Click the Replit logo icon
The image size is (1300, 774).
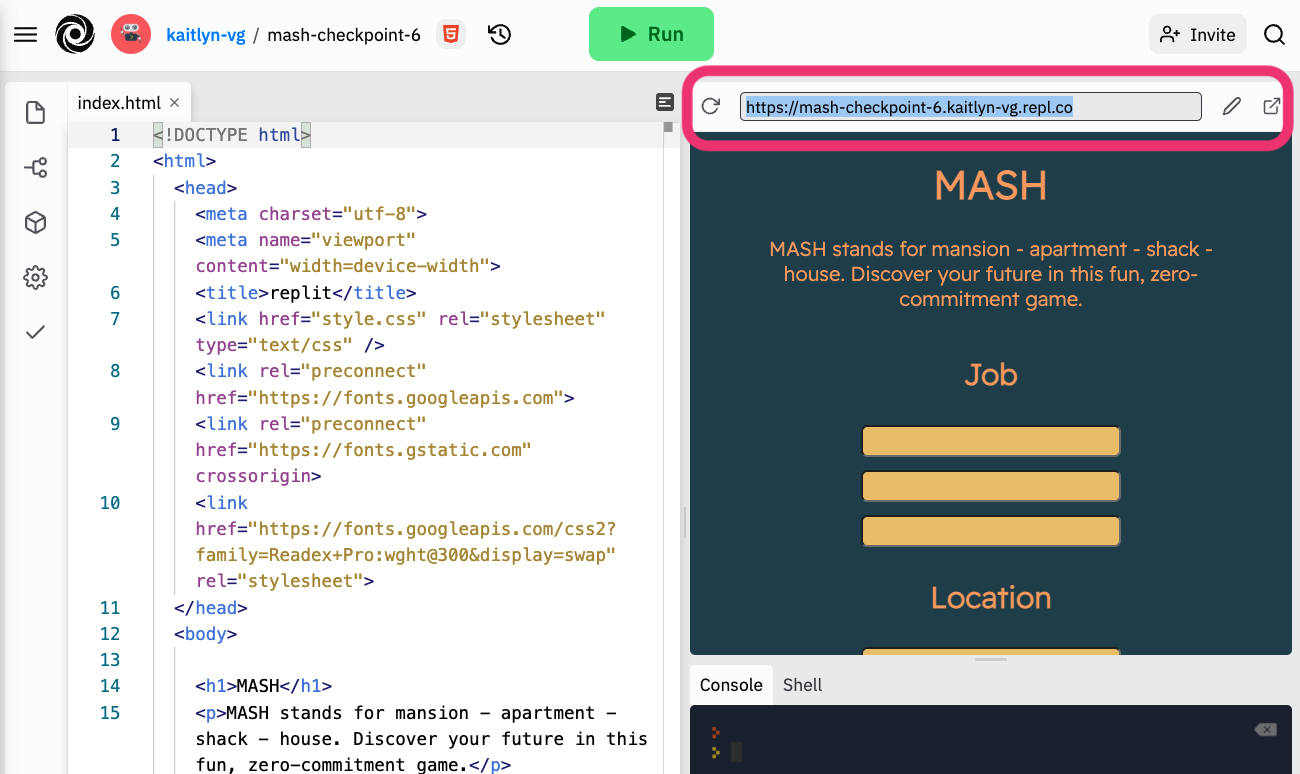pyautogui.click(x=74, y=35)
